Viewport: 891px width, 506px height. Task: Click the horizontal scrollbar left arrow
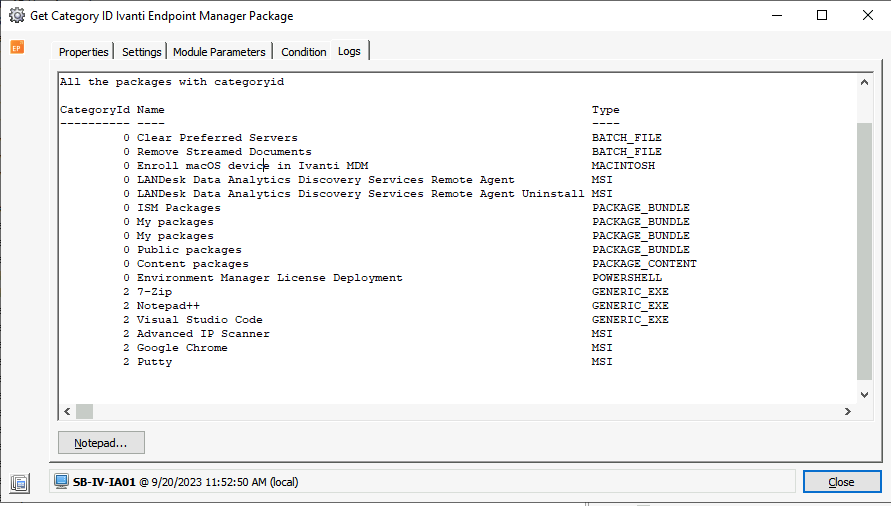67,411
